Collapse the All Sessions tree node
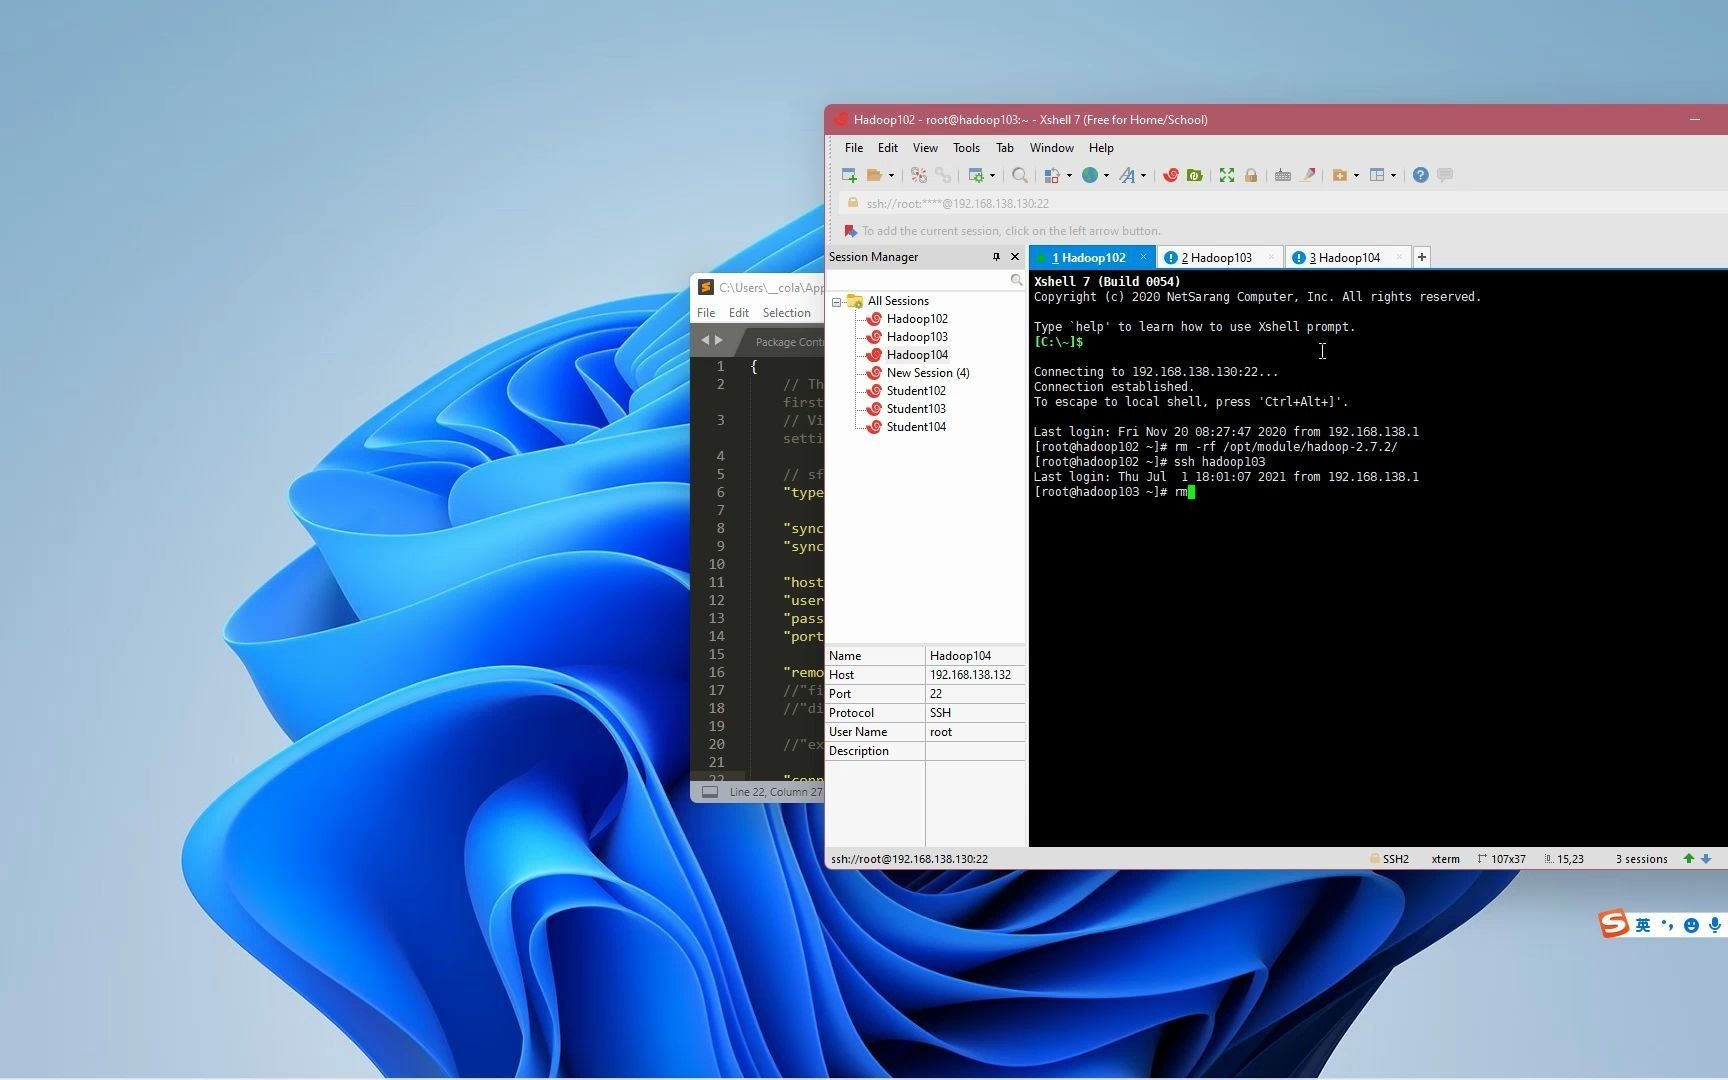The width and height of the screenshot is (1728, 1080). (837, 302)
